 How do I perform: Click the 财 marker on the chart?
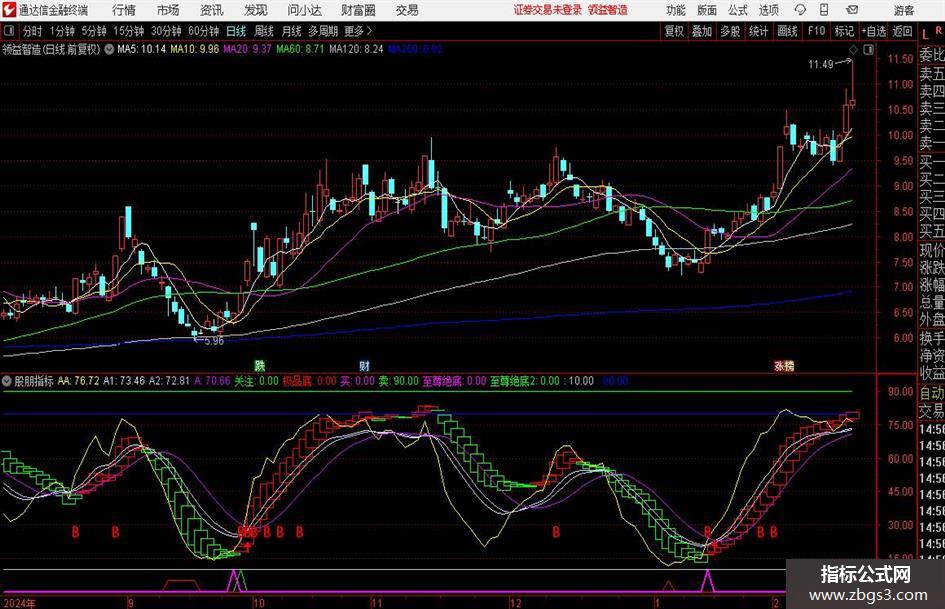[364, 365]
